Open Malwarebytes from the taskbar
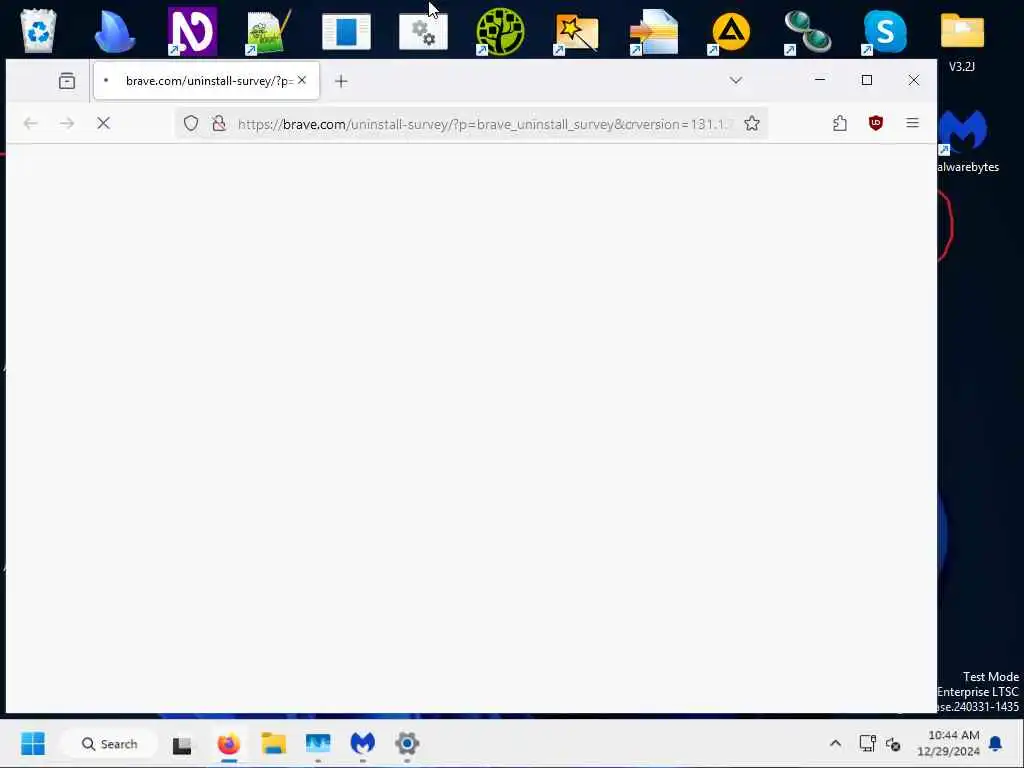1024x768 pixels. point(362,743)
